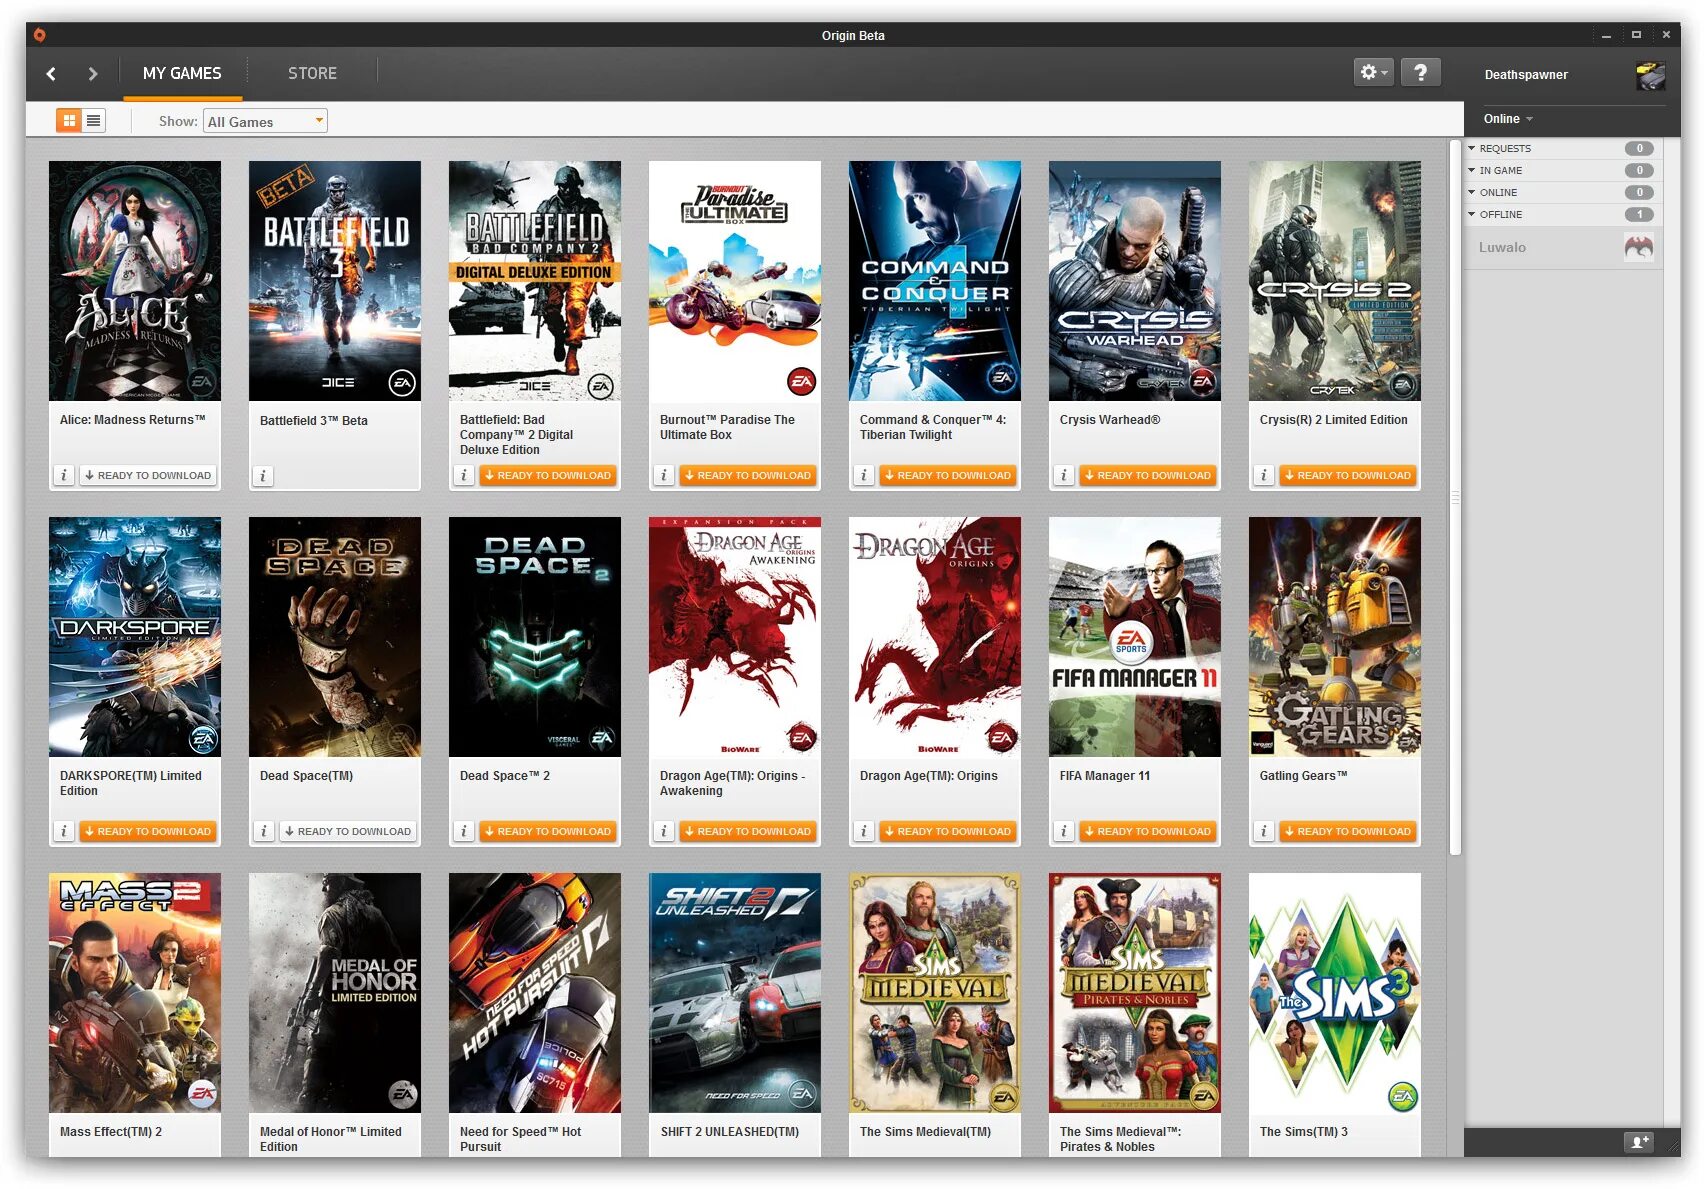
Task: Click the Sims Medieval: Pirates & Nobles cover
Action: [x=1135, y=993]
